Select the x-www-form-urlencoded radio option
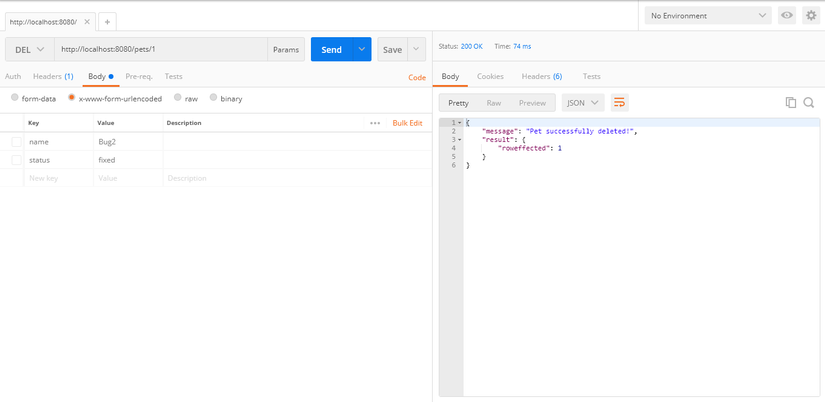This screenshot has width=825, height=402. click(x=72, y=98)
